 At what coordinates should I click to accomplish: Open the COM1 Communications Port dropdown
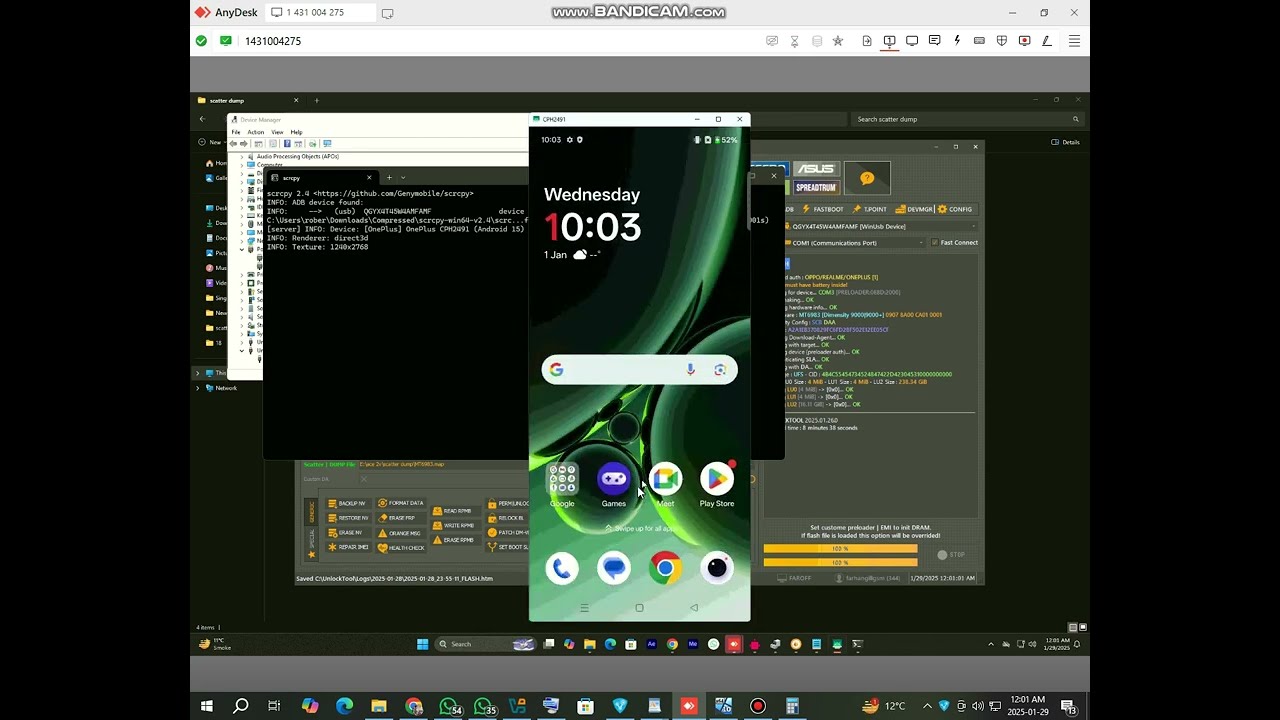point(855,242)
